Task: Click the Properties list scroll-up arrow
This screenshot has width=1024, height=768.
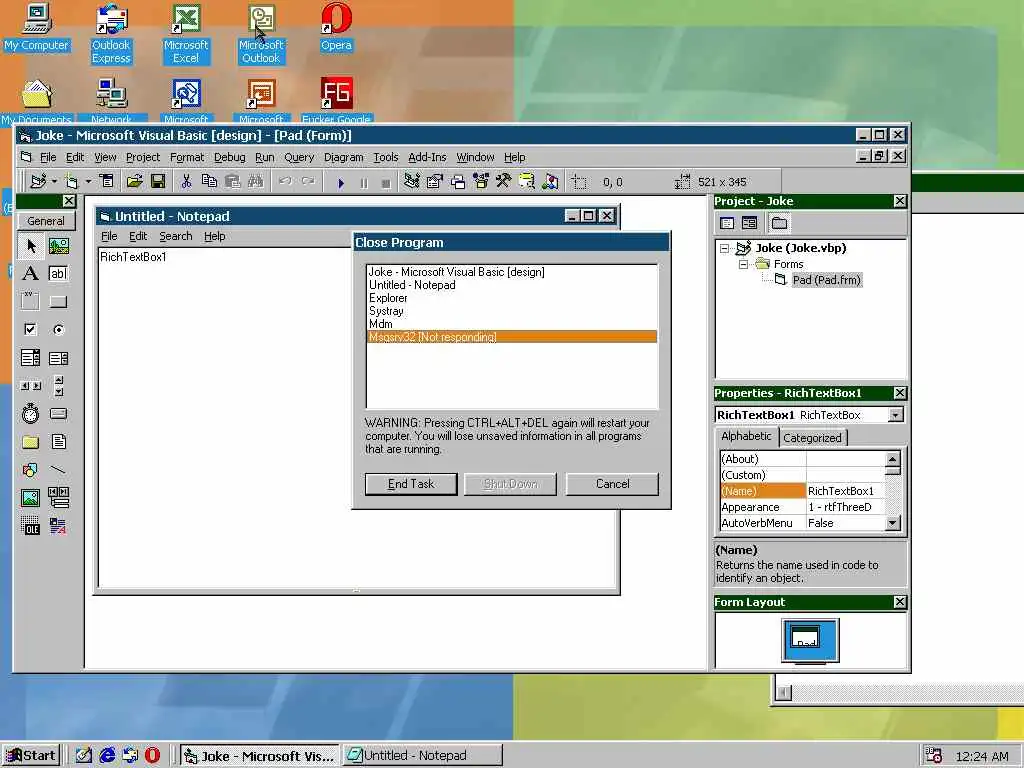Action: (x=893, y=458)
